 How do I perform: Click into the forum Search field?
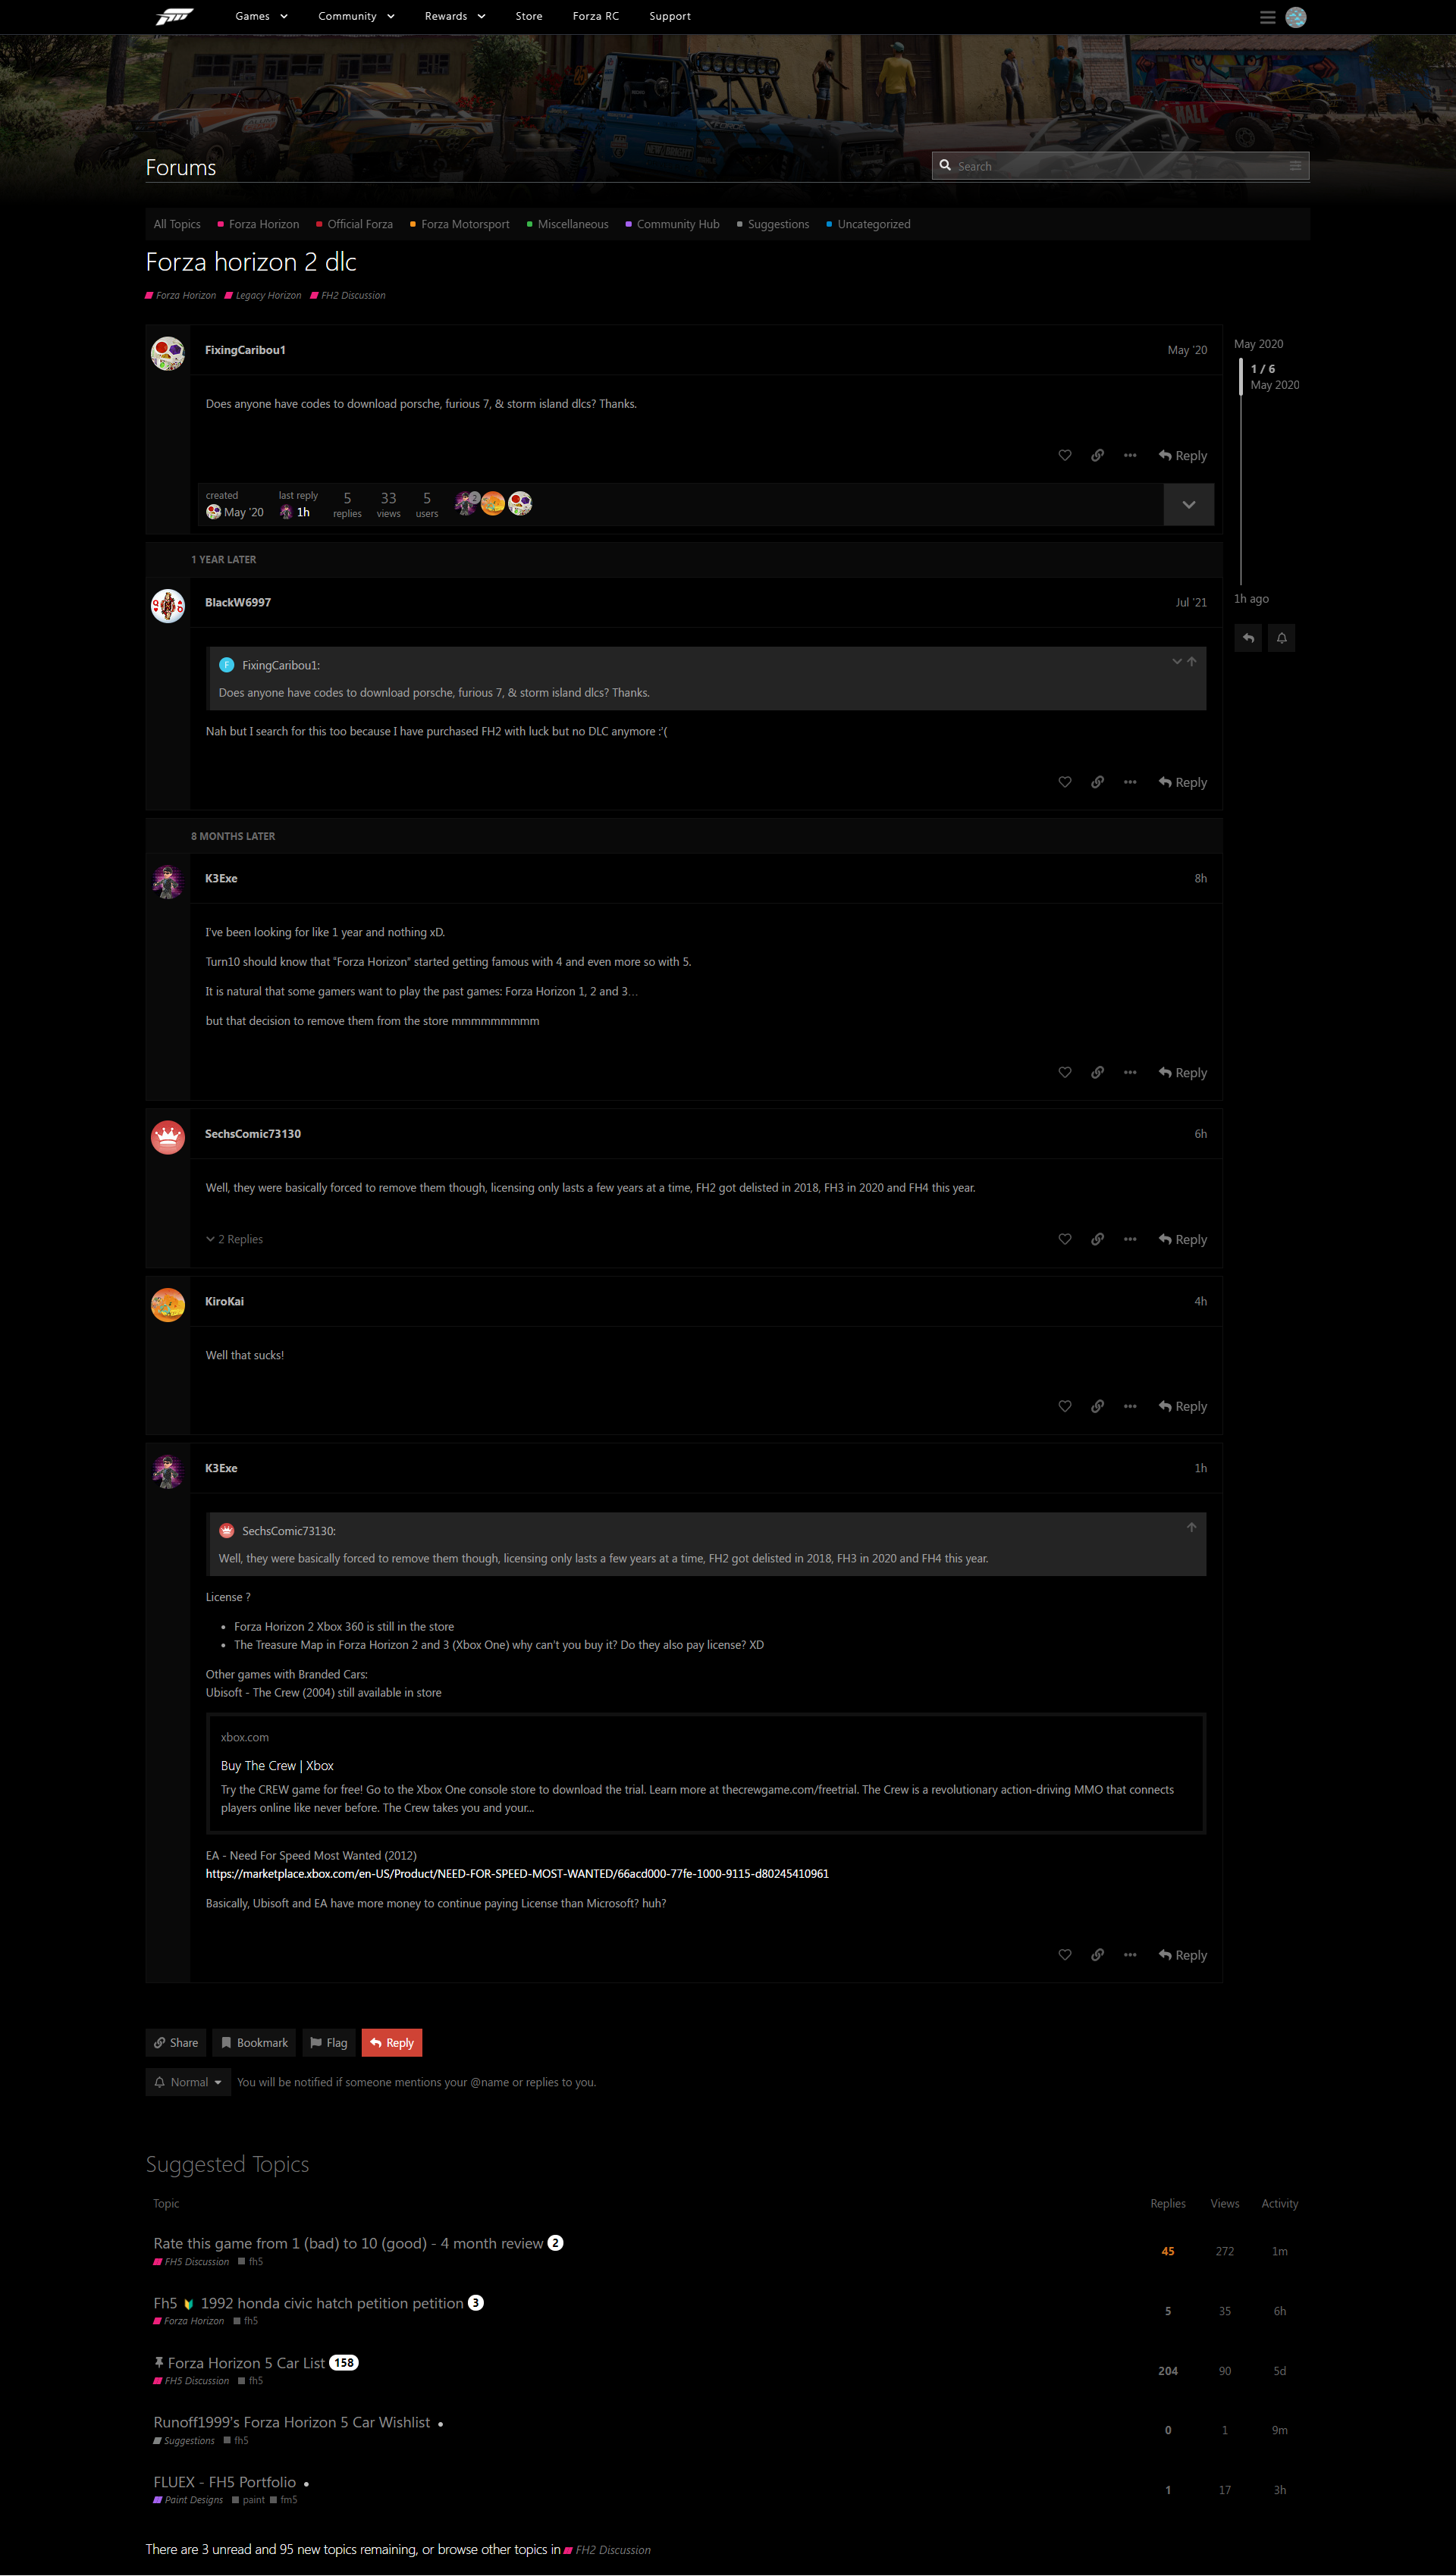(1115, 166)
